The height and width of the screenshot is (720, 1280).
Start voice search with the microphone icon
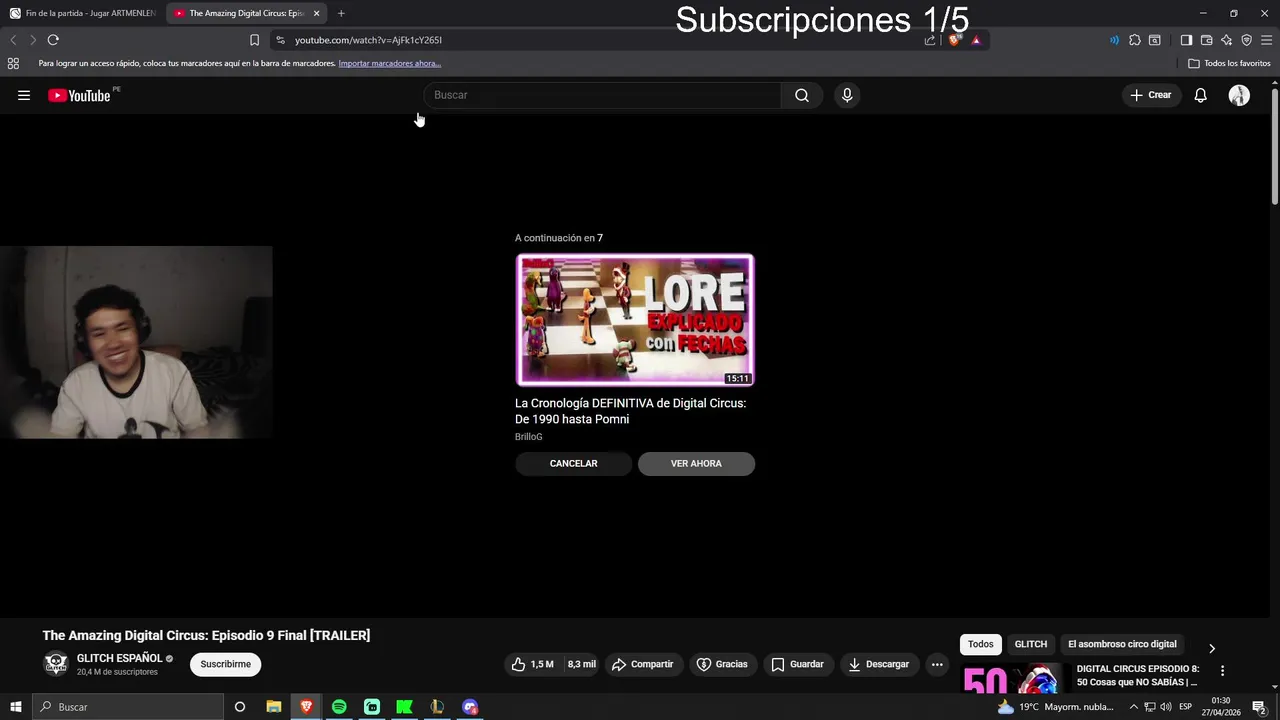pos(847,95)
